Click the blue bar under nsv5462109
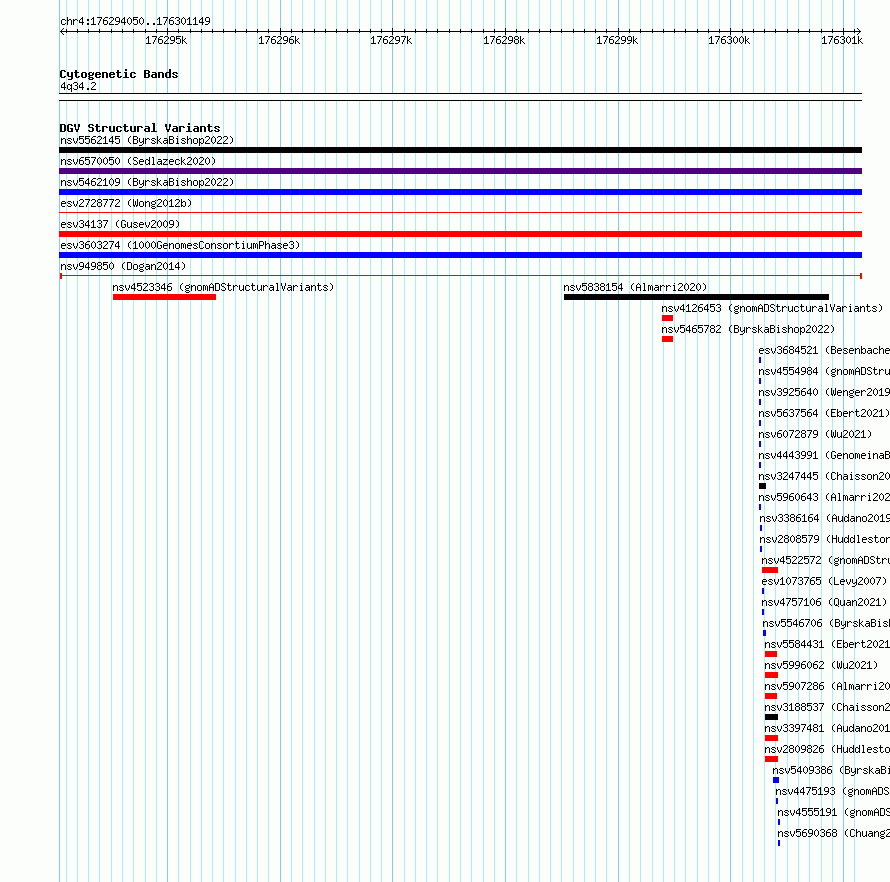The width and height of the screenshot is (890, 882). 460,192
